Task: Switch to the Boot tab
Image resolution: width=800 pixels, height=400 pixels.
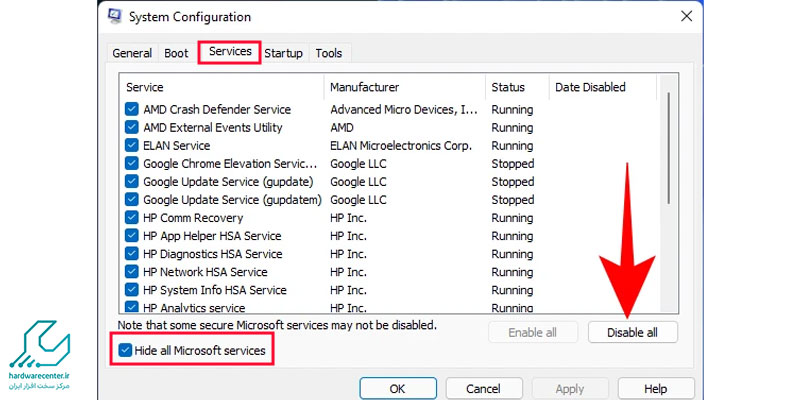Action: (x=177, y=53)
